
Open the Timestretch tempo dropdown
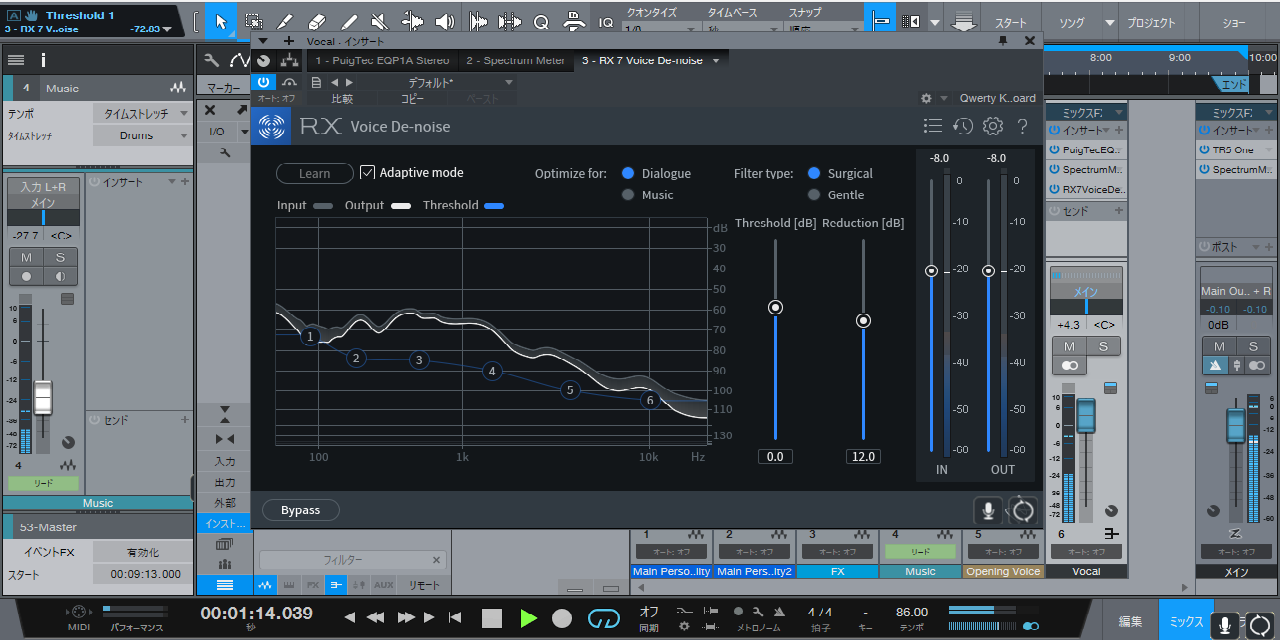click(x=141, y=114)
